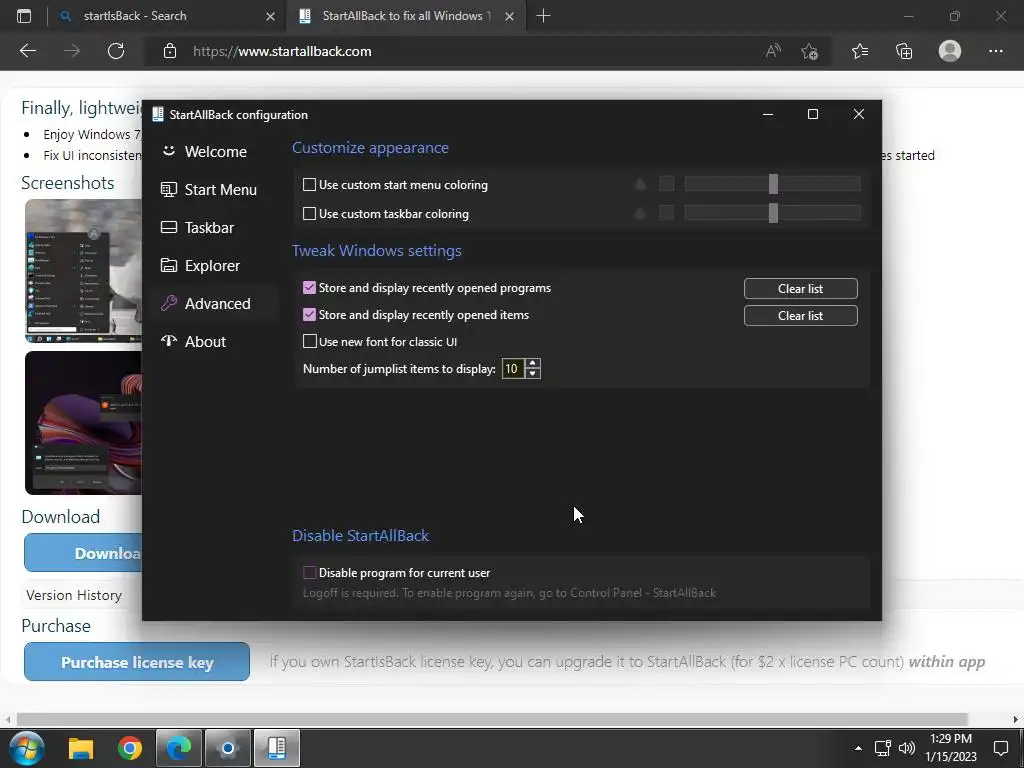Increase jumplist items with up arrow

coord(533,364)
